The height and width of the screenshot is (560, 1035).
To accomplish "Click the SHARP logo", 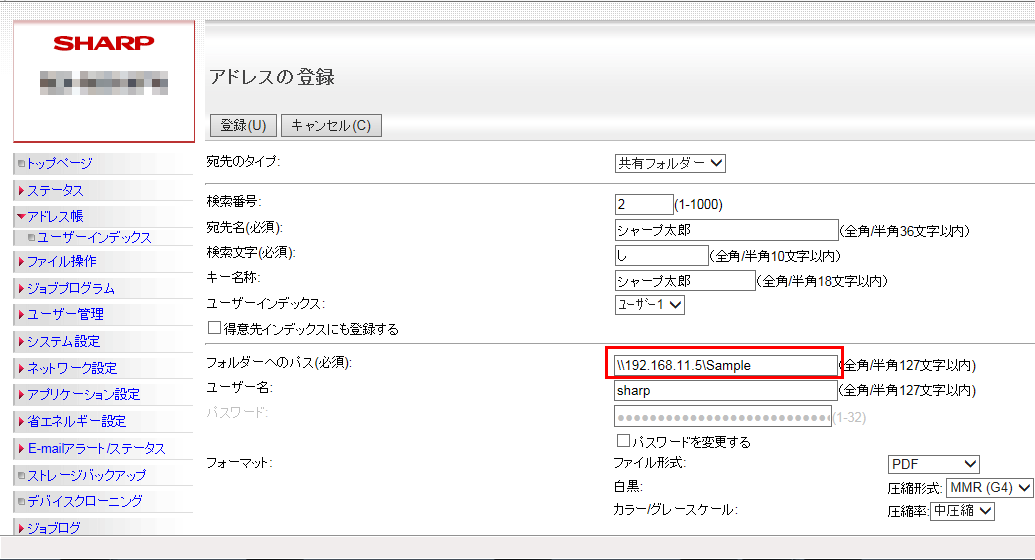I will 104,43.
